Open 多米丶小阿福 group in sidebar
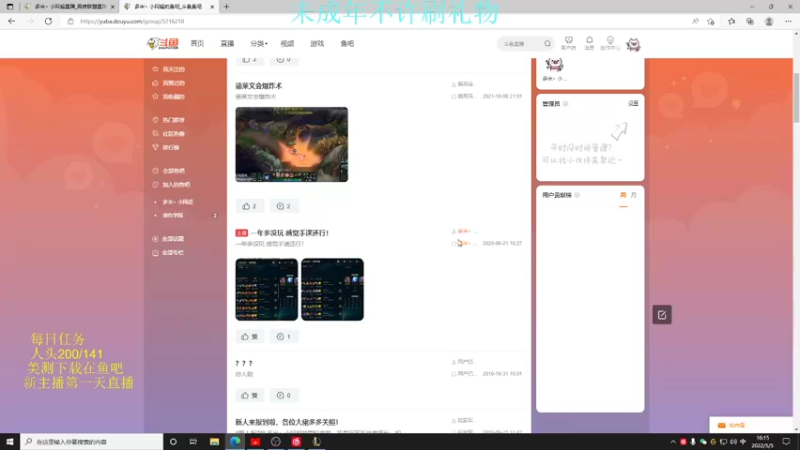The width and height of the screenshot is (800, 450). click(178, 202)
